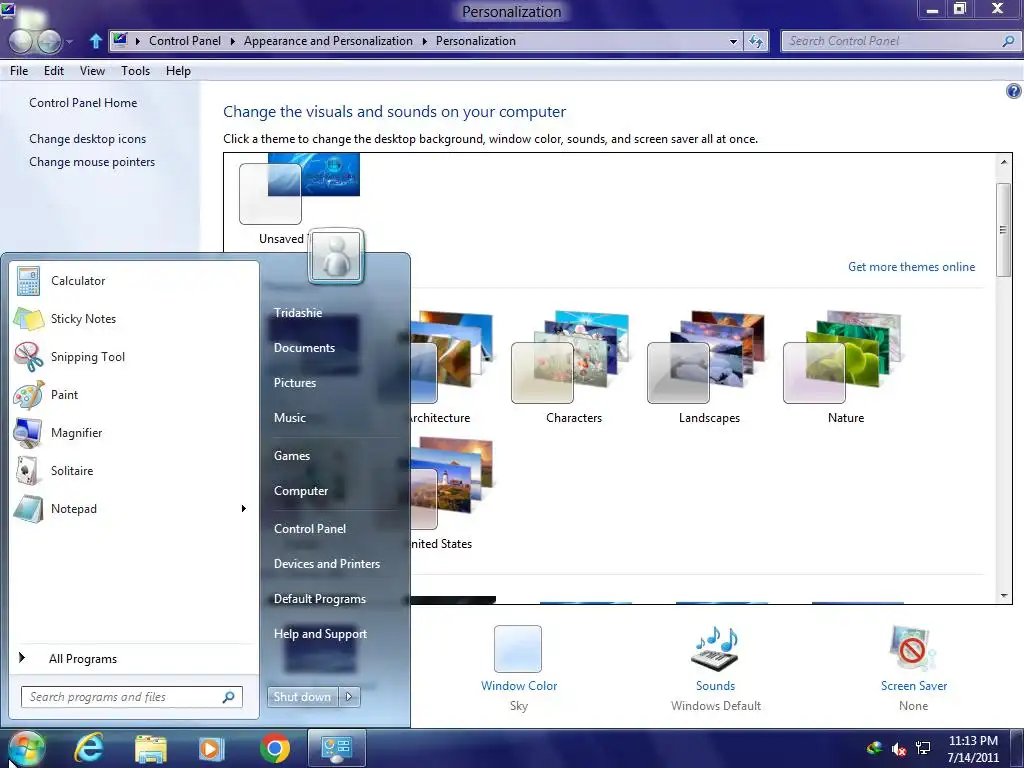Click the colorful tray icon beside volume
Viewport: 1024px width, 768px height.
(x=874, y=748)
